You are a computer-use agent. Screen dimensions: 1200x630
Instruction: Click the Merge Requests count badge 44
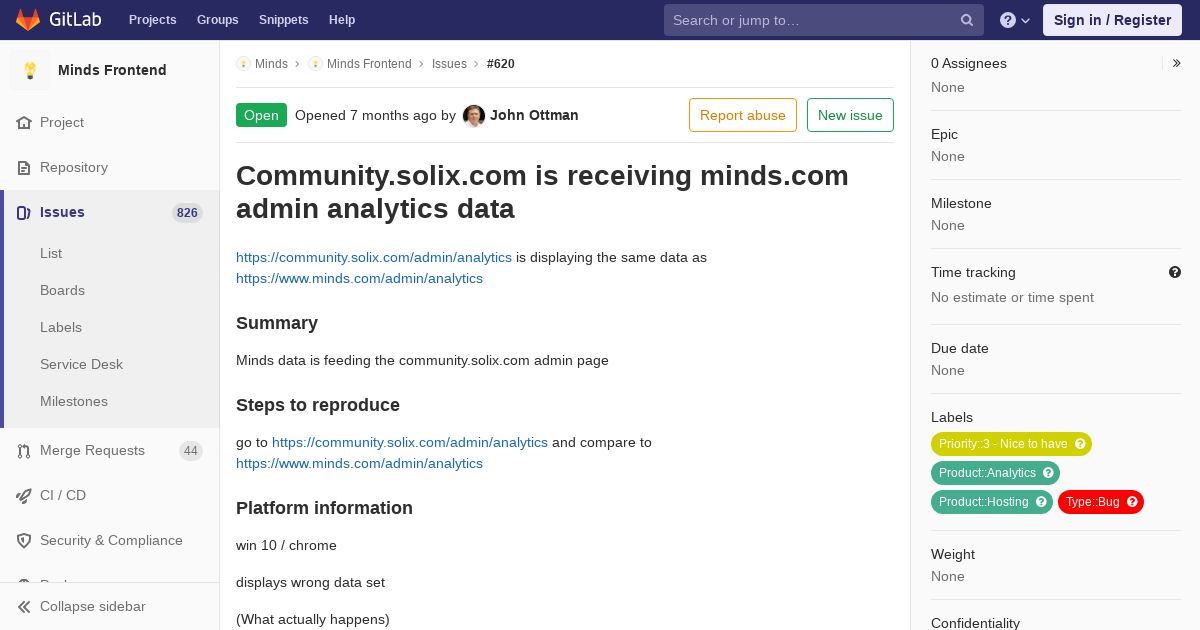point(191,451)
